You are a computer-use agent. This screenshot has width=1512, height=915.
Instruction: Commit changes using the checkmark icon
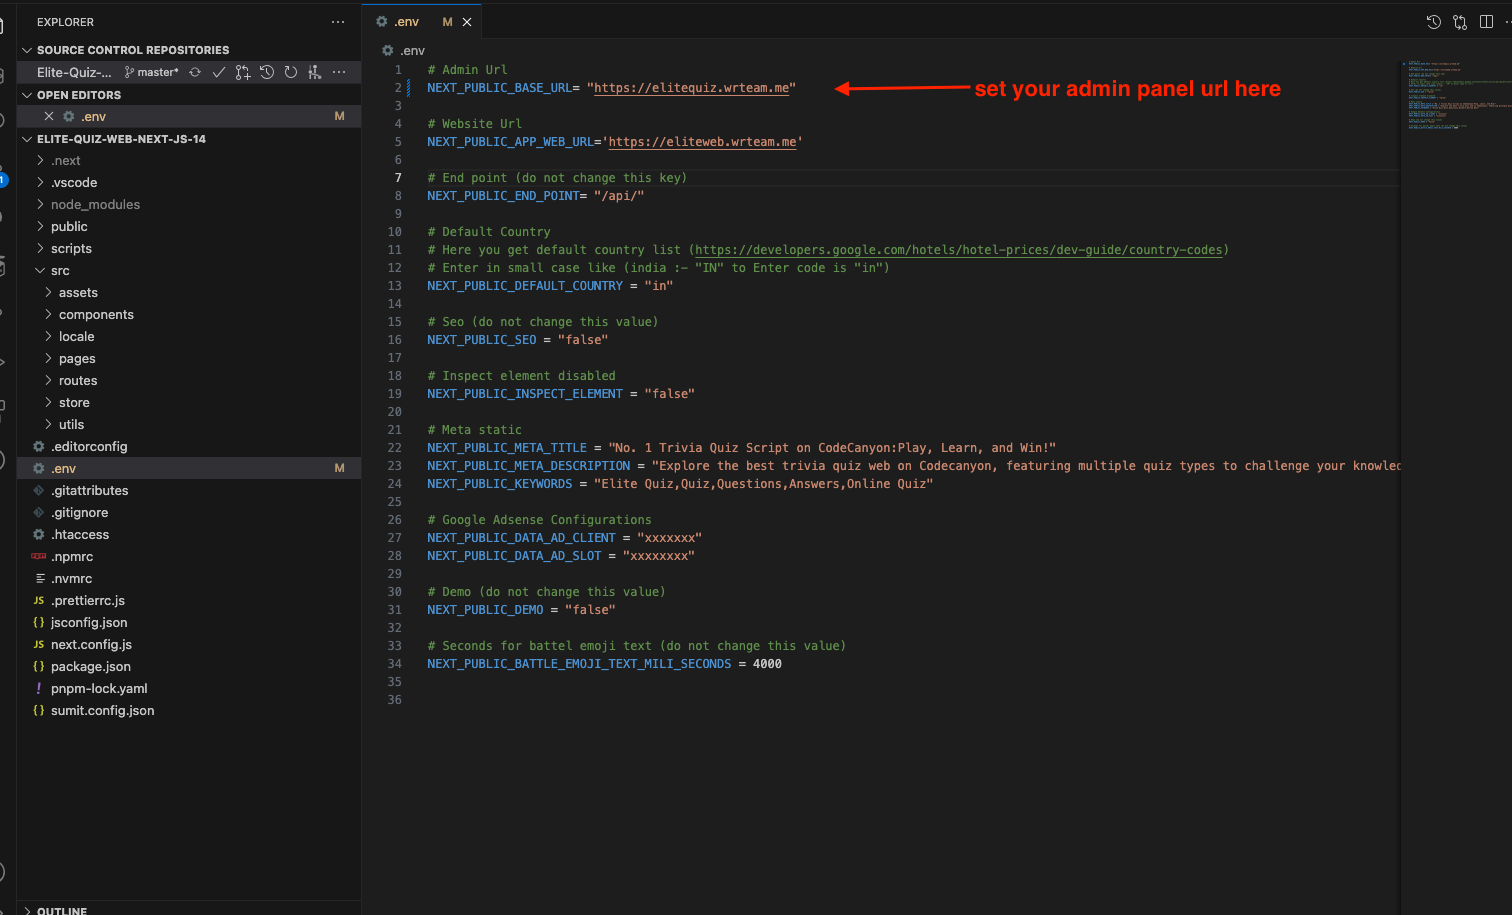click(x=219, y=72)
